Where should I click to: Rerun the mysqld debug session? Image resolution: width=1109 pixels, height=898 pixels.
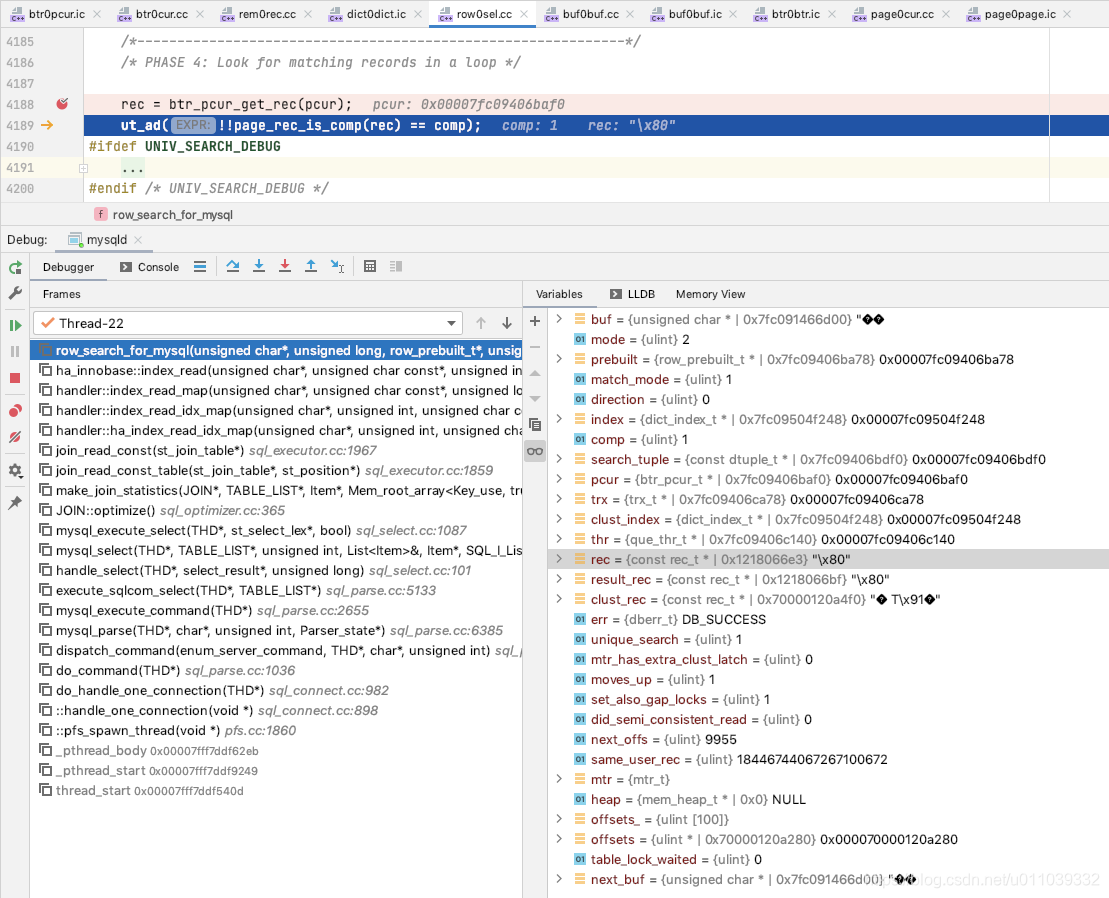[15, 267]
